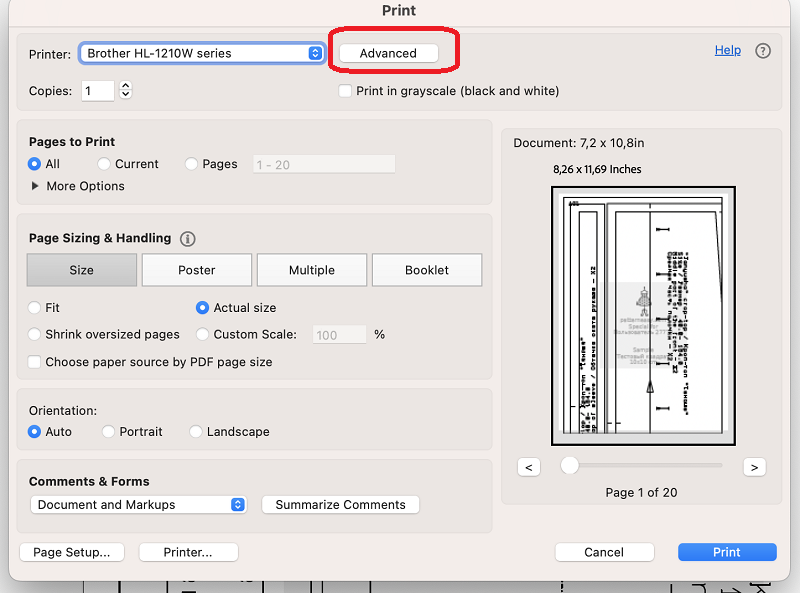800x593 pixels.
Task: Open the Printer selection dropdown
Action: pos(202,53)
